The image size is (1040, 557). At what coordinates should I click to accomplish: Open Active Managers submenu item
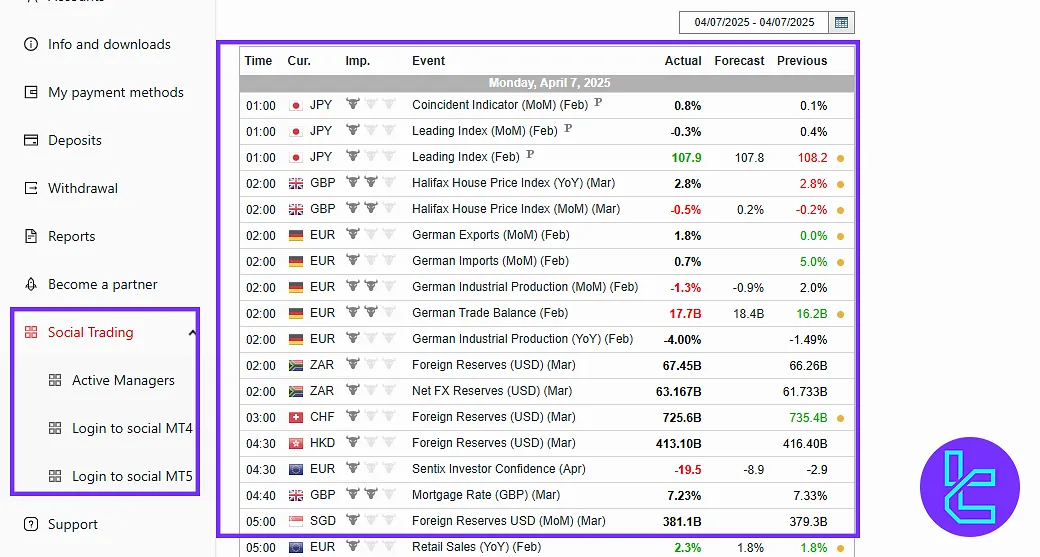(x=123, y=380)
